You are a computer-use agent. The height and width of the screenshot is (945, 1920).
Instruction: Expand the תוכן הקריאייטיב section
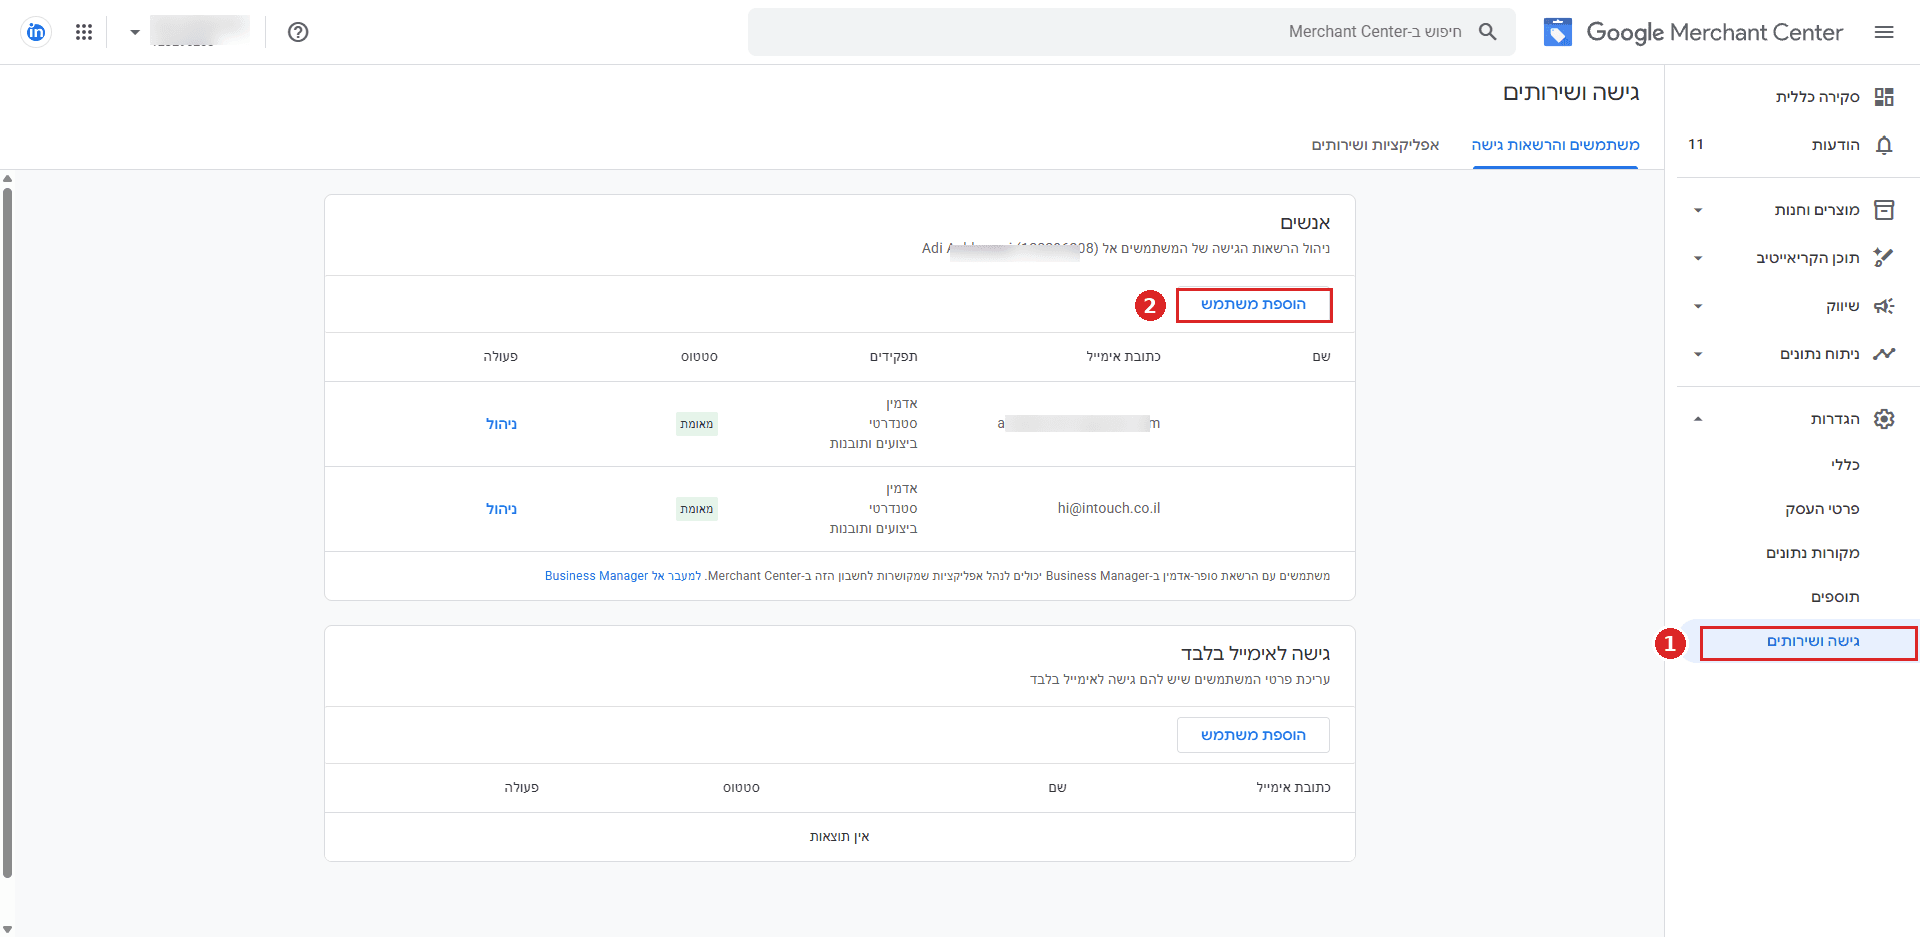tap(1698, 258)
